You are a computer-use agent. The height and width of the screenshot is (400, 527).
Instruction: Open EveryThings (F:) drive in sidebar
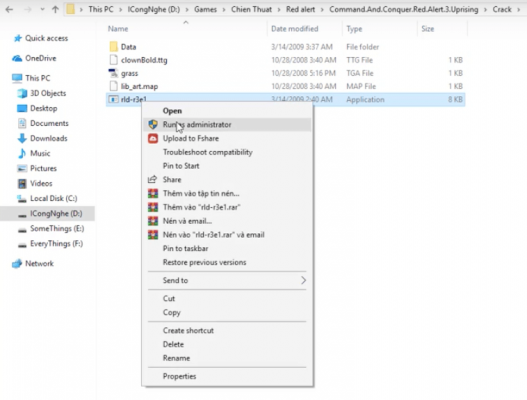pyautogui.click(x=50, y=244)
